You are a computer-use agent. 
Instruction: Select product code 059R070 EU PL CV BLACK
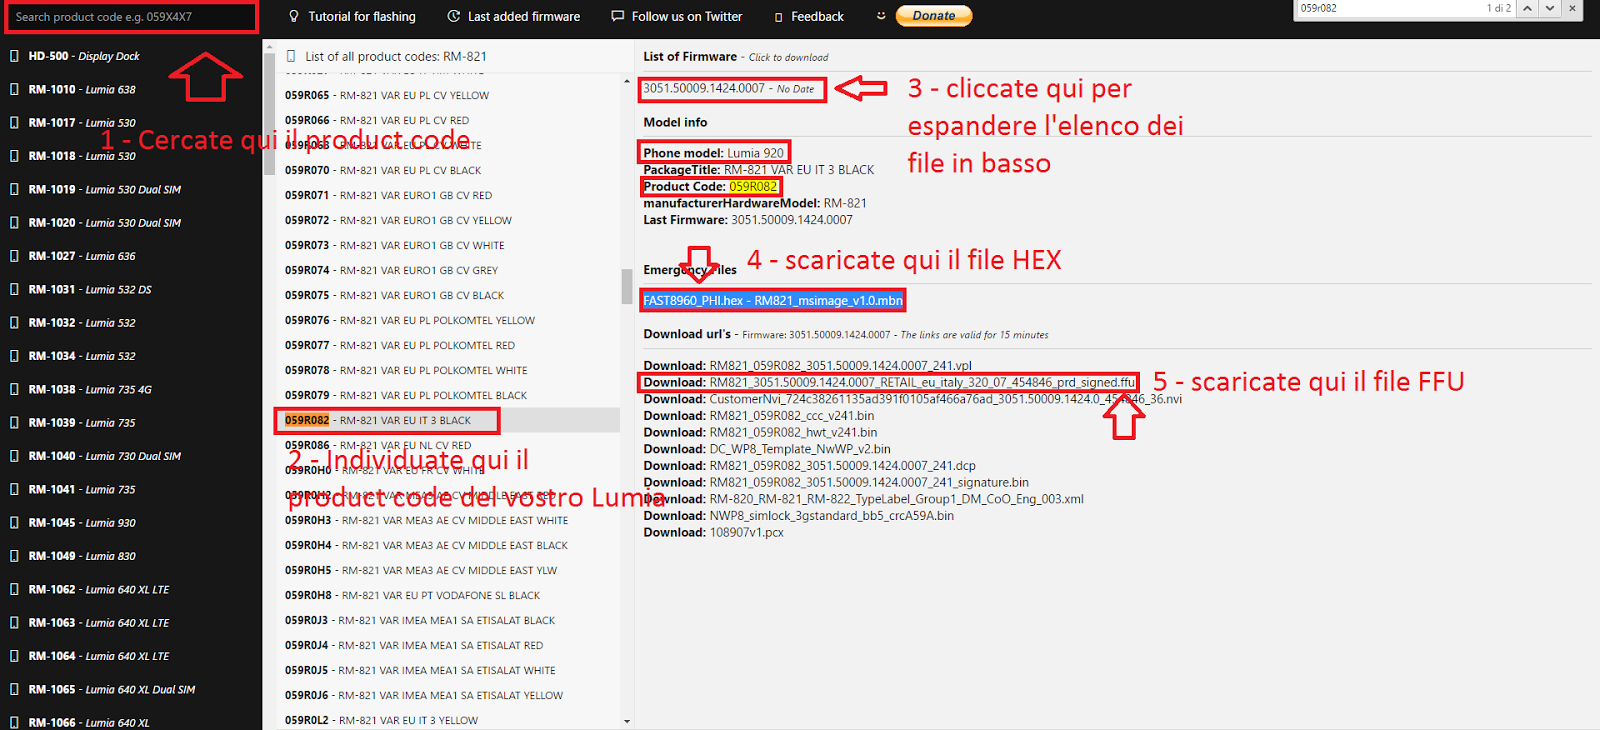383,170
